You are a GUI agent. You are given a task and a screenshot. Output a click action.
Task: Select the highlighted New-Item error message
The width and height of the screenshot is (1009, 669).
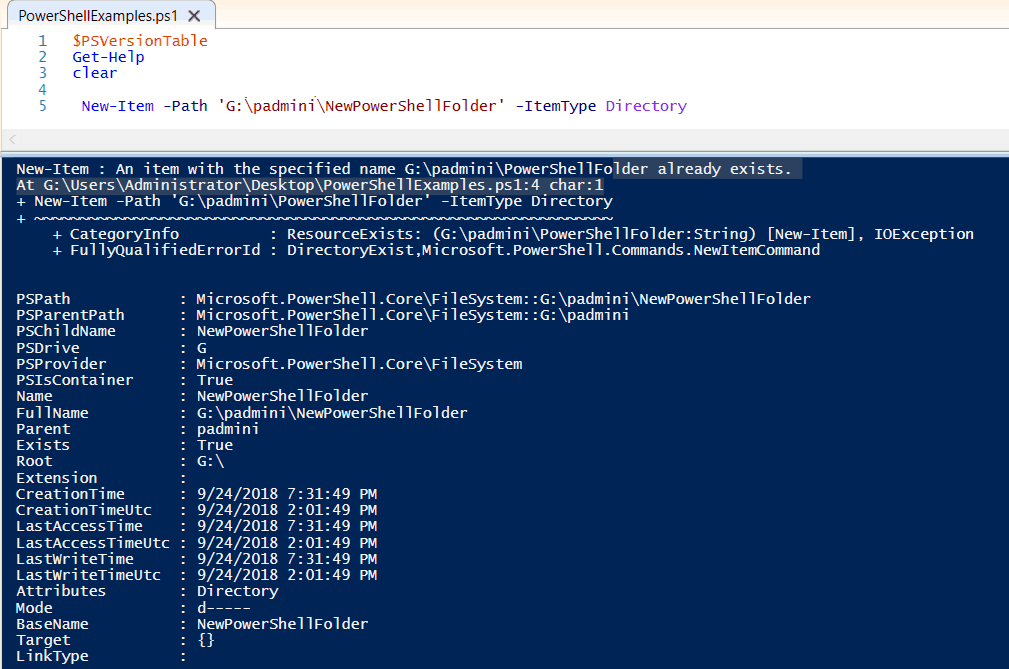(400, 168)
